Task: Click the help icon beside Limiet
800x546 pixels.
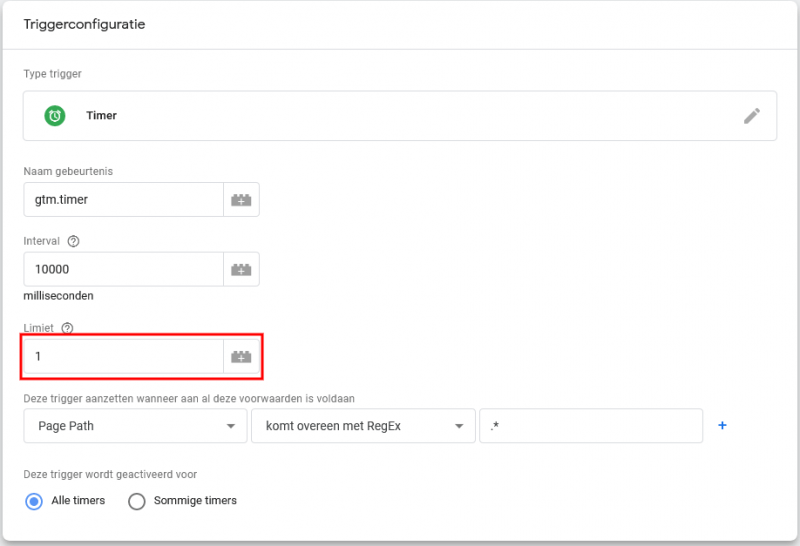Action: tap(67, 328)
